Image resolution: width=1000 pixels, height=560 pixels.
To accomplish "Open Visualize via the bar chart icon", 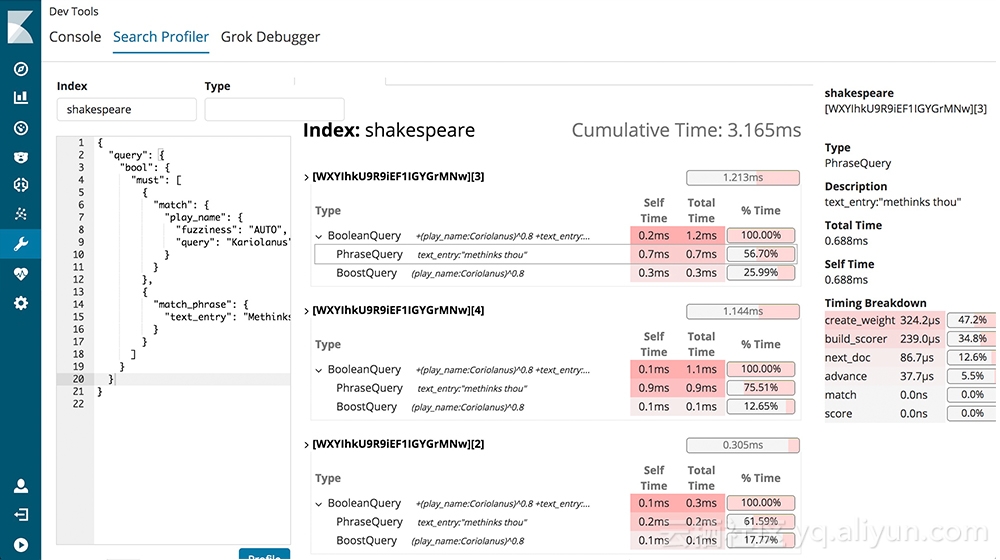I will coord(20,97).
